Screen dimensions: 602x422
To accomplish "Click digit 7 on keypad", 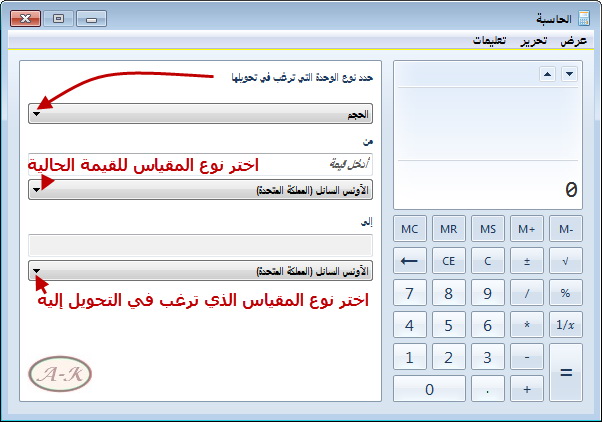I will (x=410, y=293).
